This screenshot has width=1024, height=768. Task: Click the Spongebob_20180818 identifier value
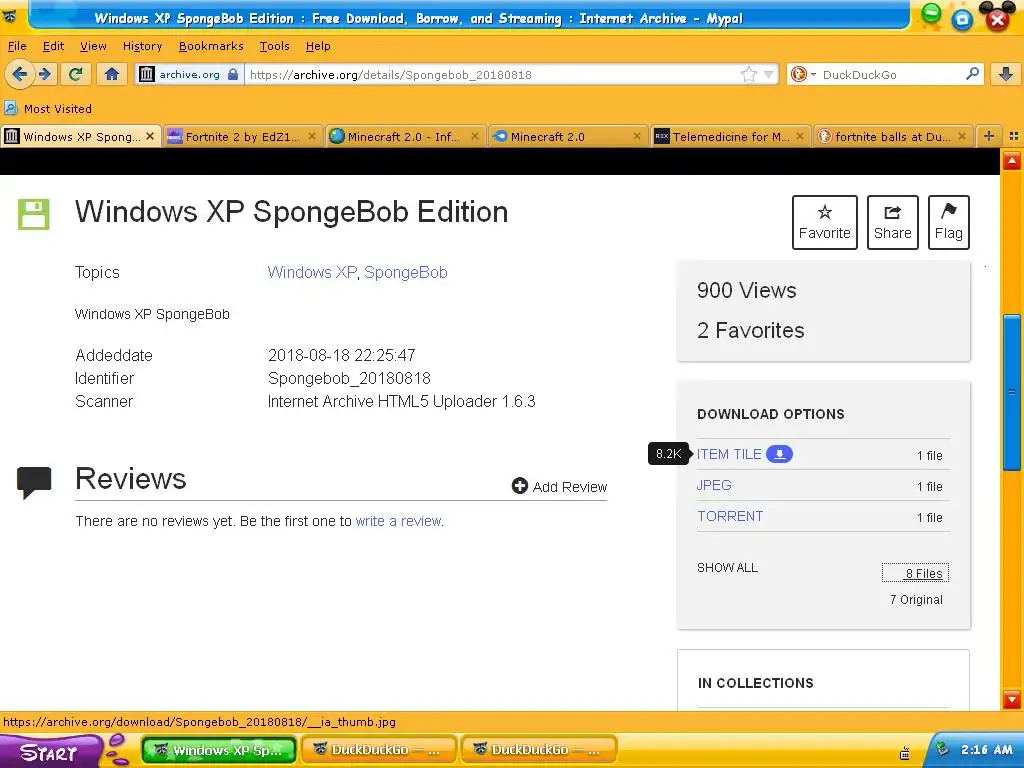pos(349,378)
